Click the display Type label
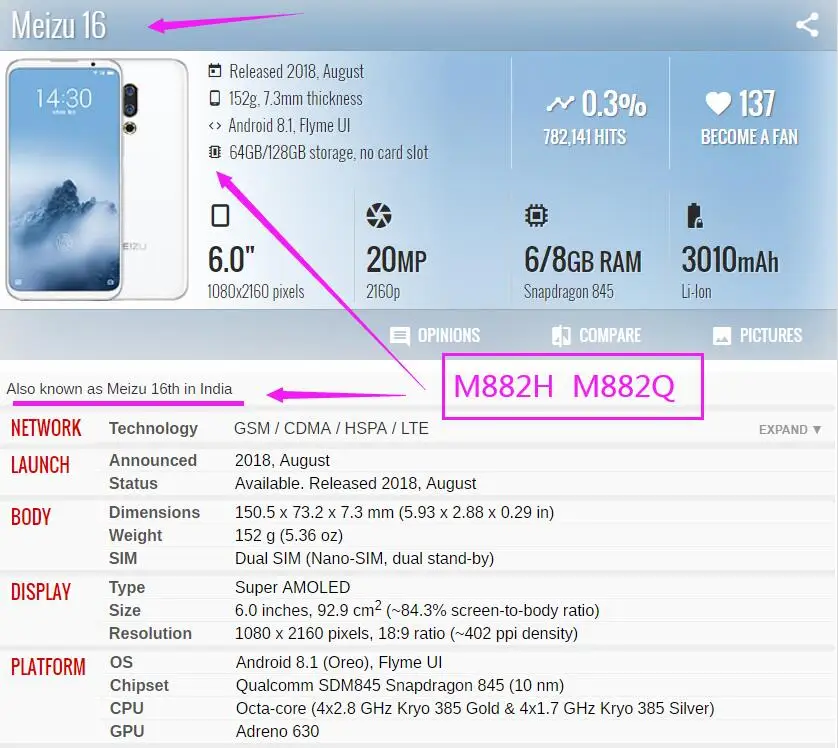Viewport: 838px width, 748px height. [x=127, y=587]
